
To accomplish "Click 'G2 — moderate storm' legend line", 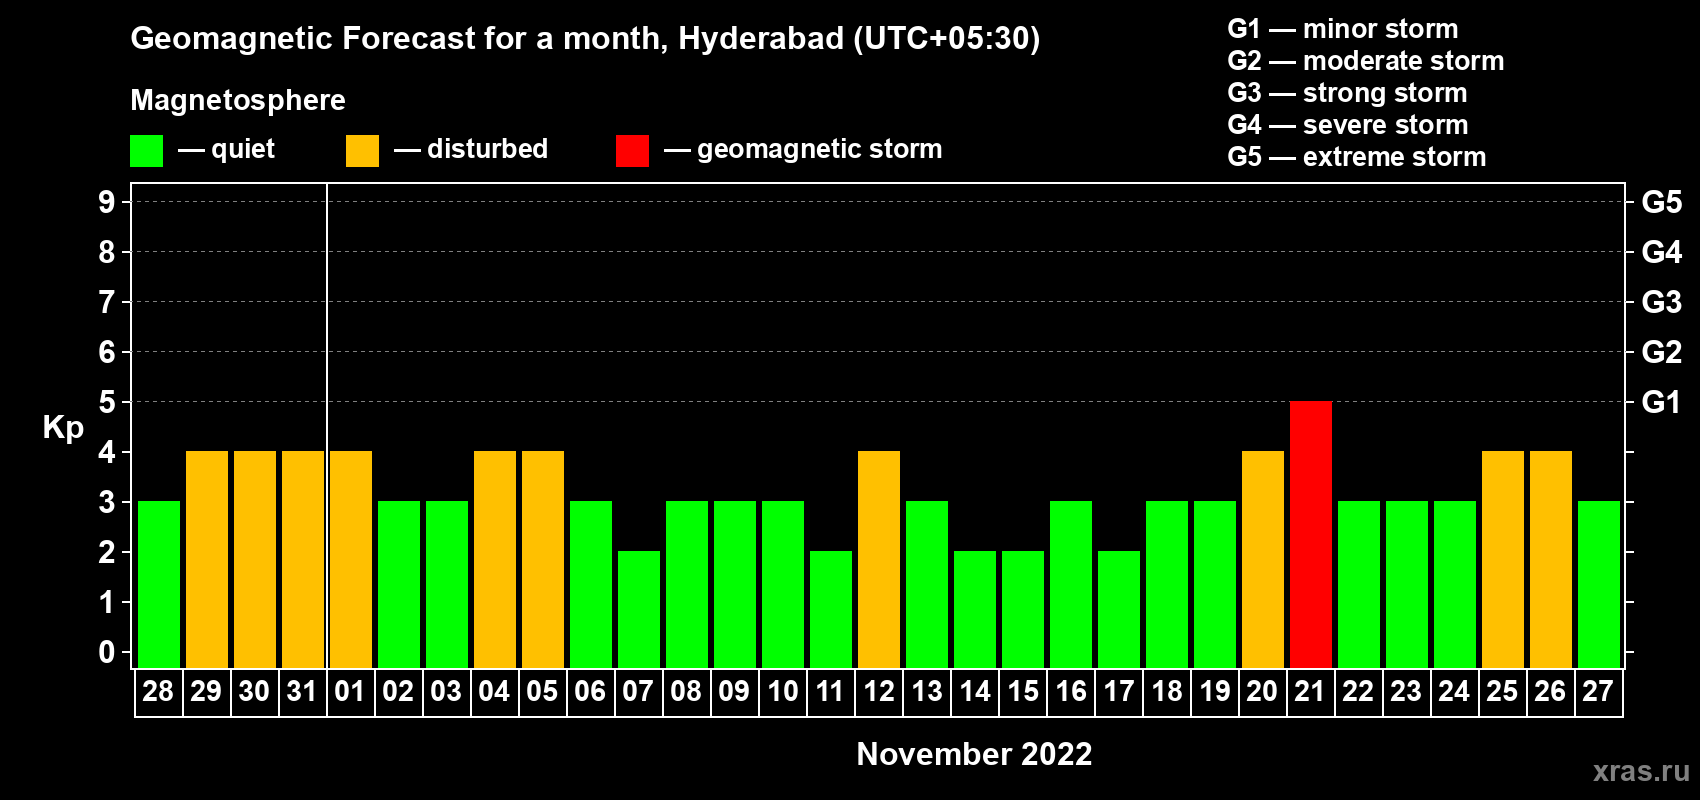I will point(1366,61).
